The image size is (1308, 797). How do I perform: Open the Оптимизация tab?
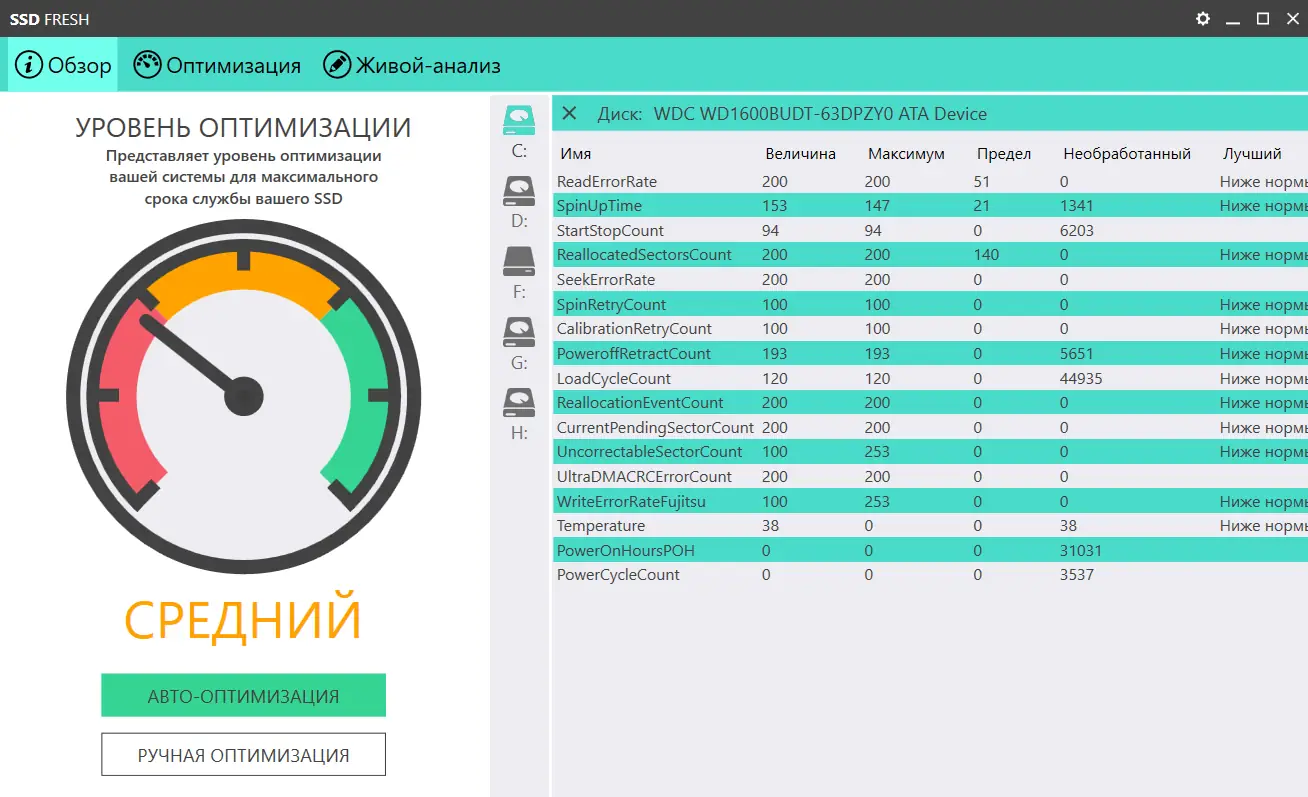[x=217, y=65]
